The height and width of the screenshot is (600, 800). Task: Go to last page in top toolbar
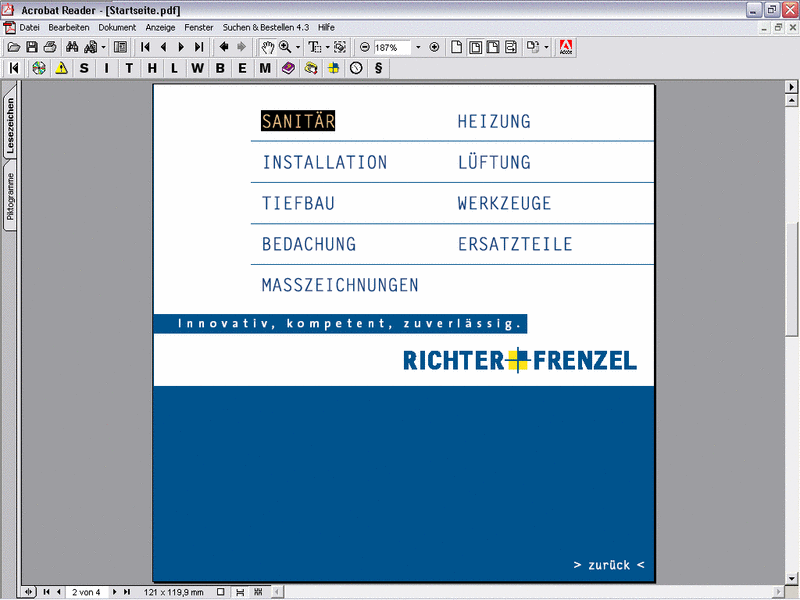pos(199,47)
